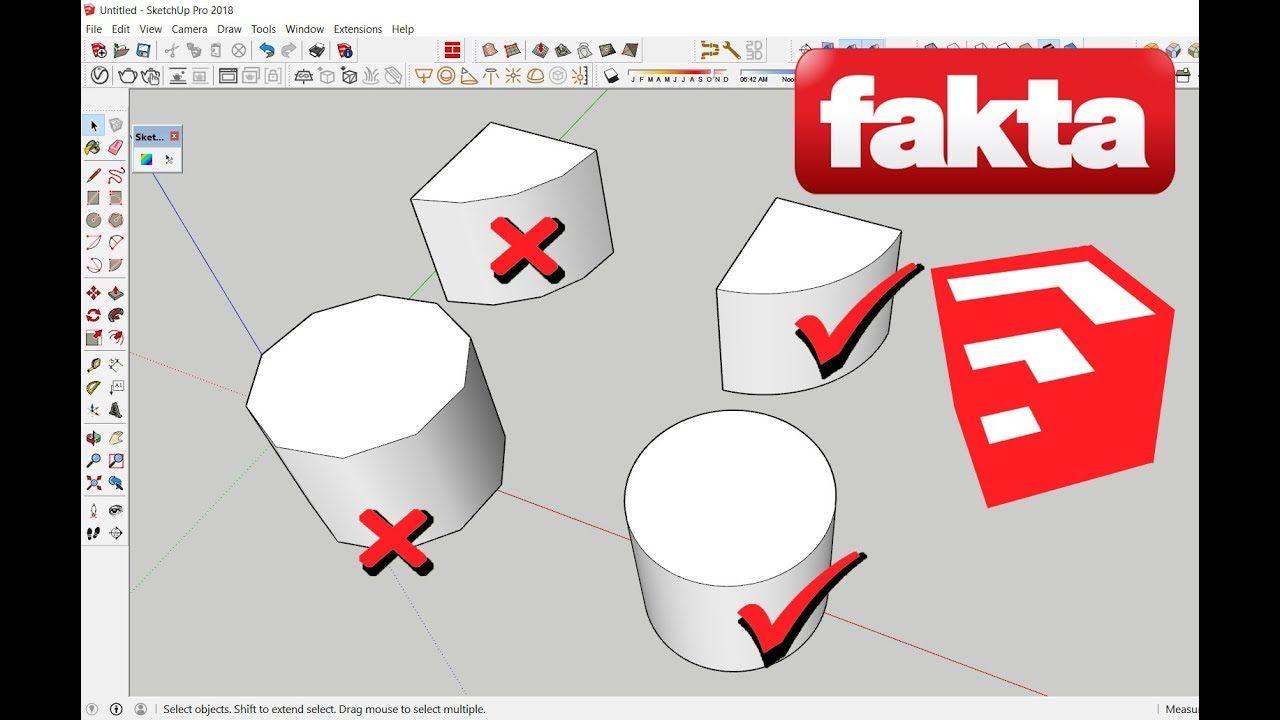This screenshot has width=1280, height=720.
Task: Open a file with folder icon
Action: pos(122,50)
